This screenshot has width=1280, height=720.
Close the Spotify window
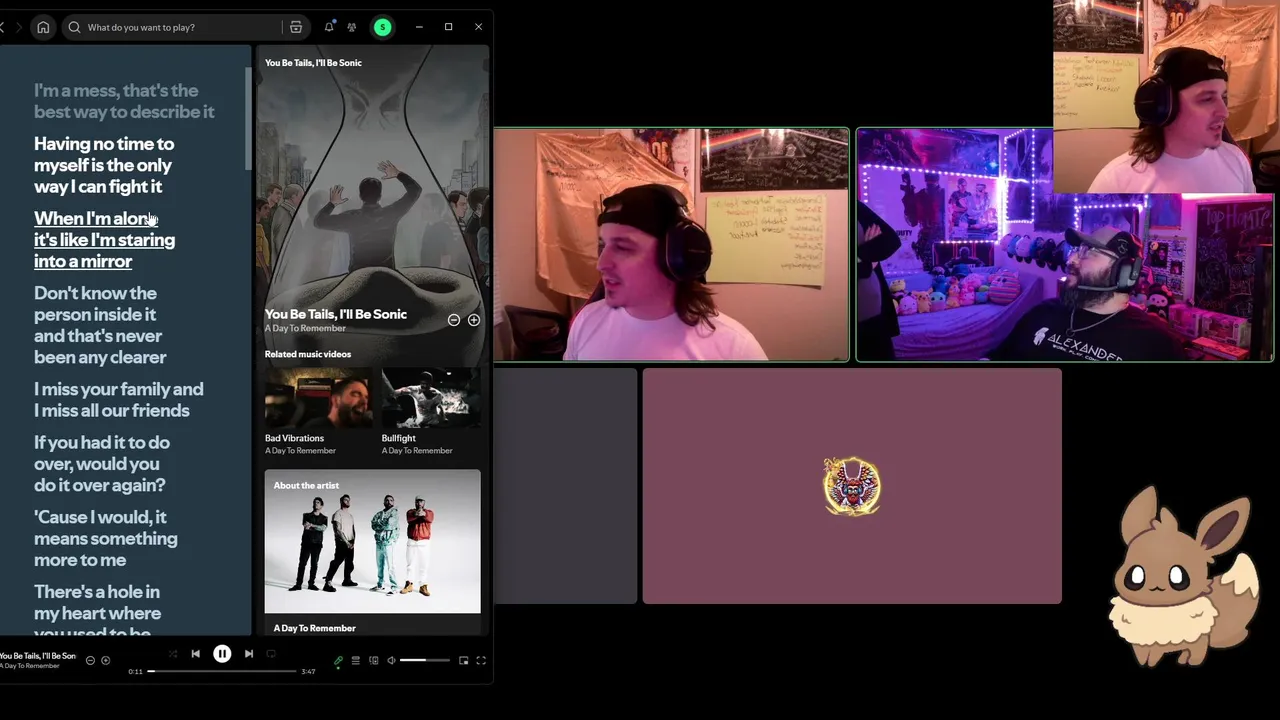click(x=479, y=27)
